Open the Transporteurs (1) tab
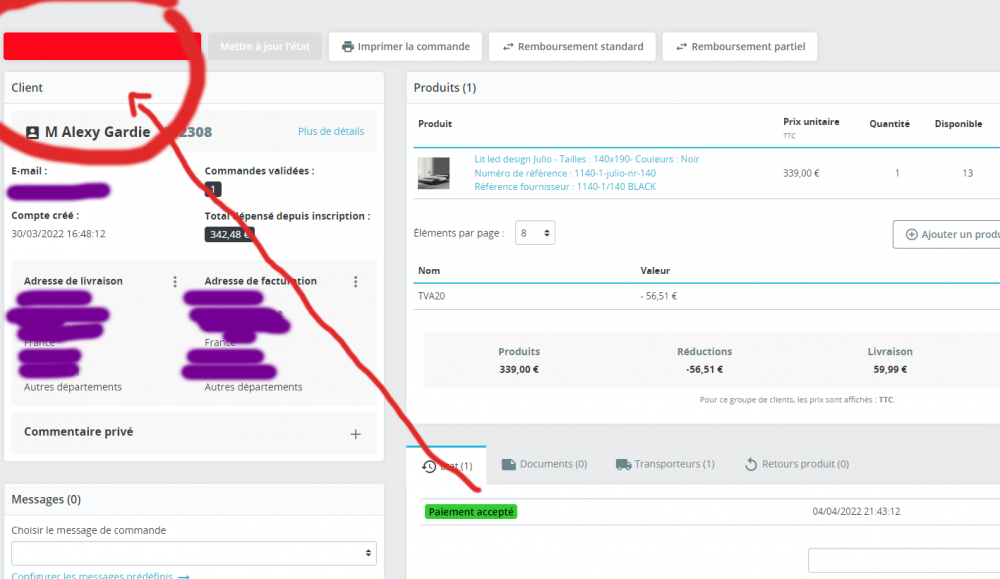Viewport: 1000px width, 579px height. tap(665, 463)
